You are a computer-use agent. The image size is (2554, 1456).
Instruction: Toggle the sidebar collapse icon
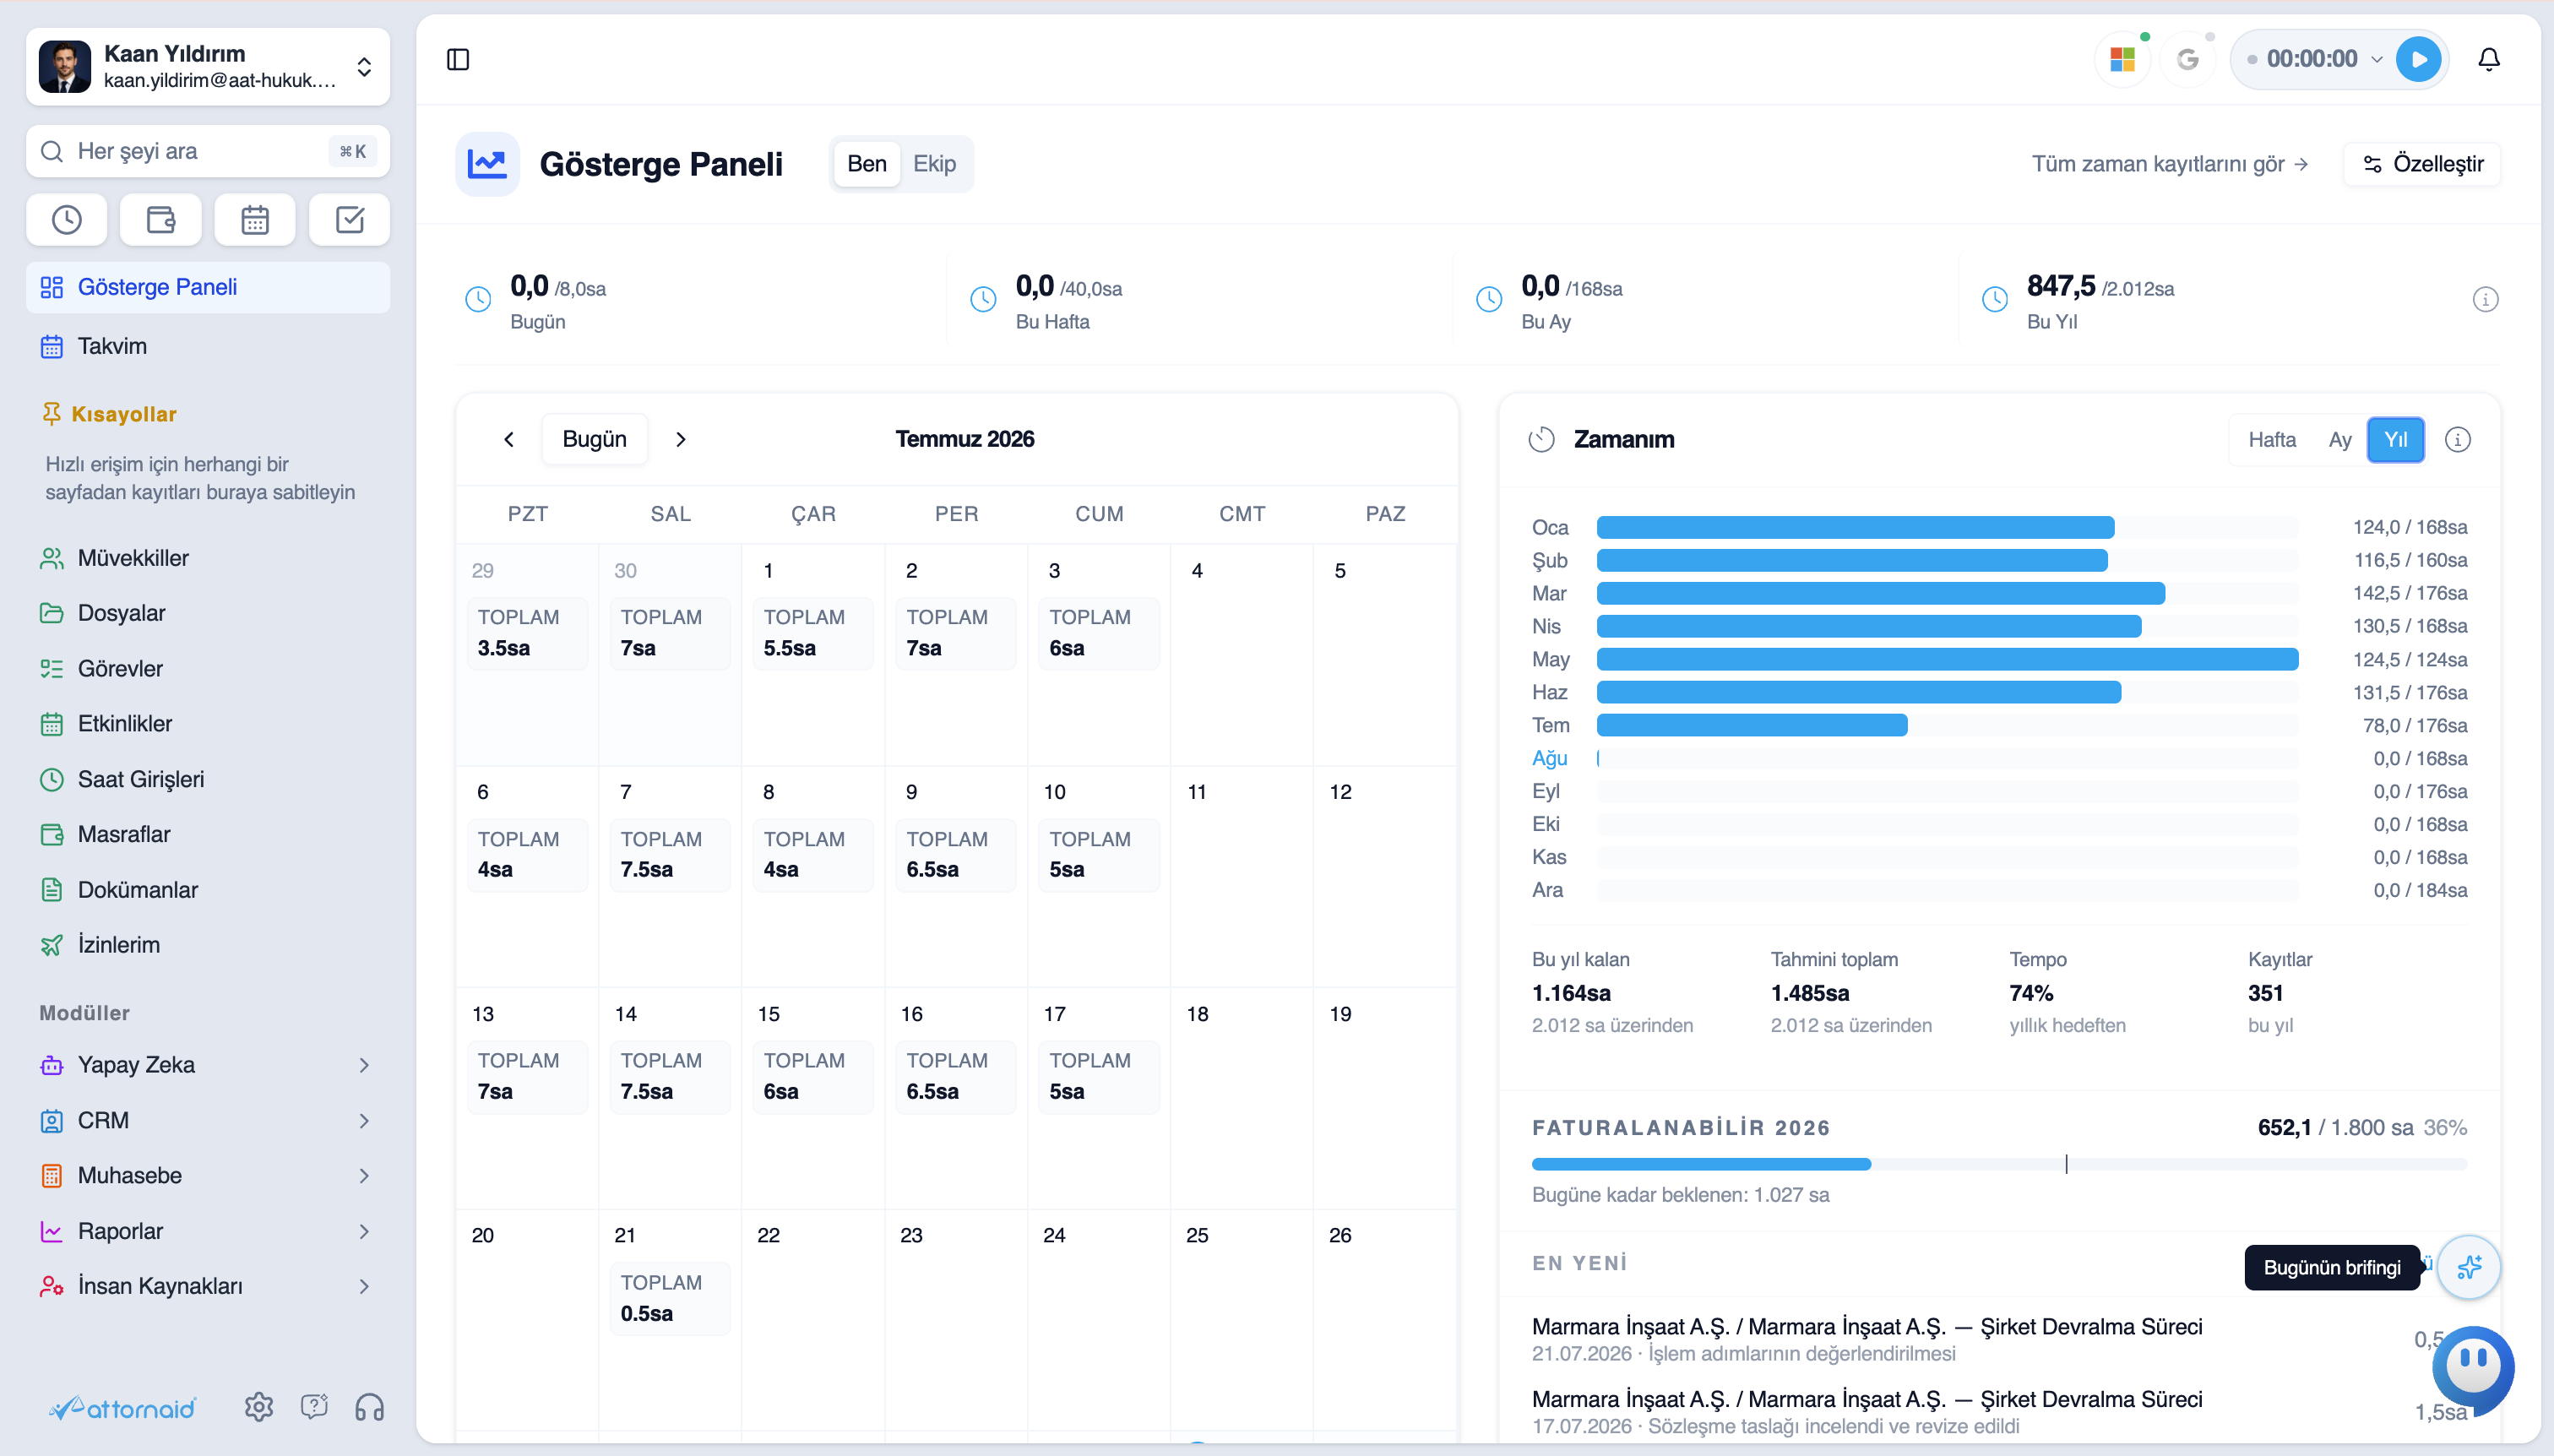coord(458,60)
